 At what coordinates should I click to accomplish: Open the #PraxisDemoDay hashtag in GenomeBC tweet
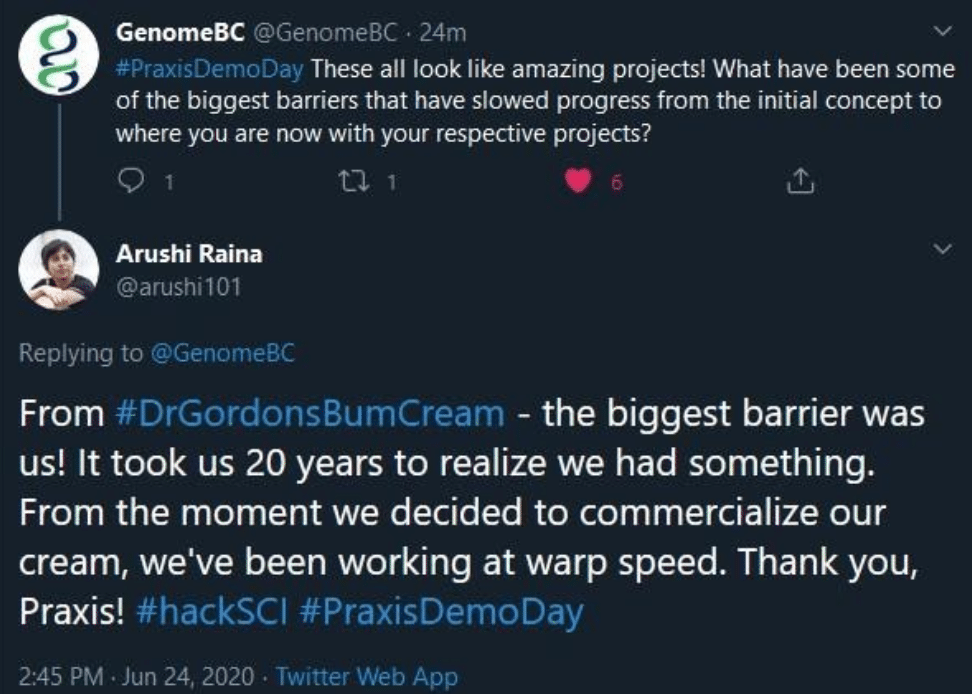(209, 72)
